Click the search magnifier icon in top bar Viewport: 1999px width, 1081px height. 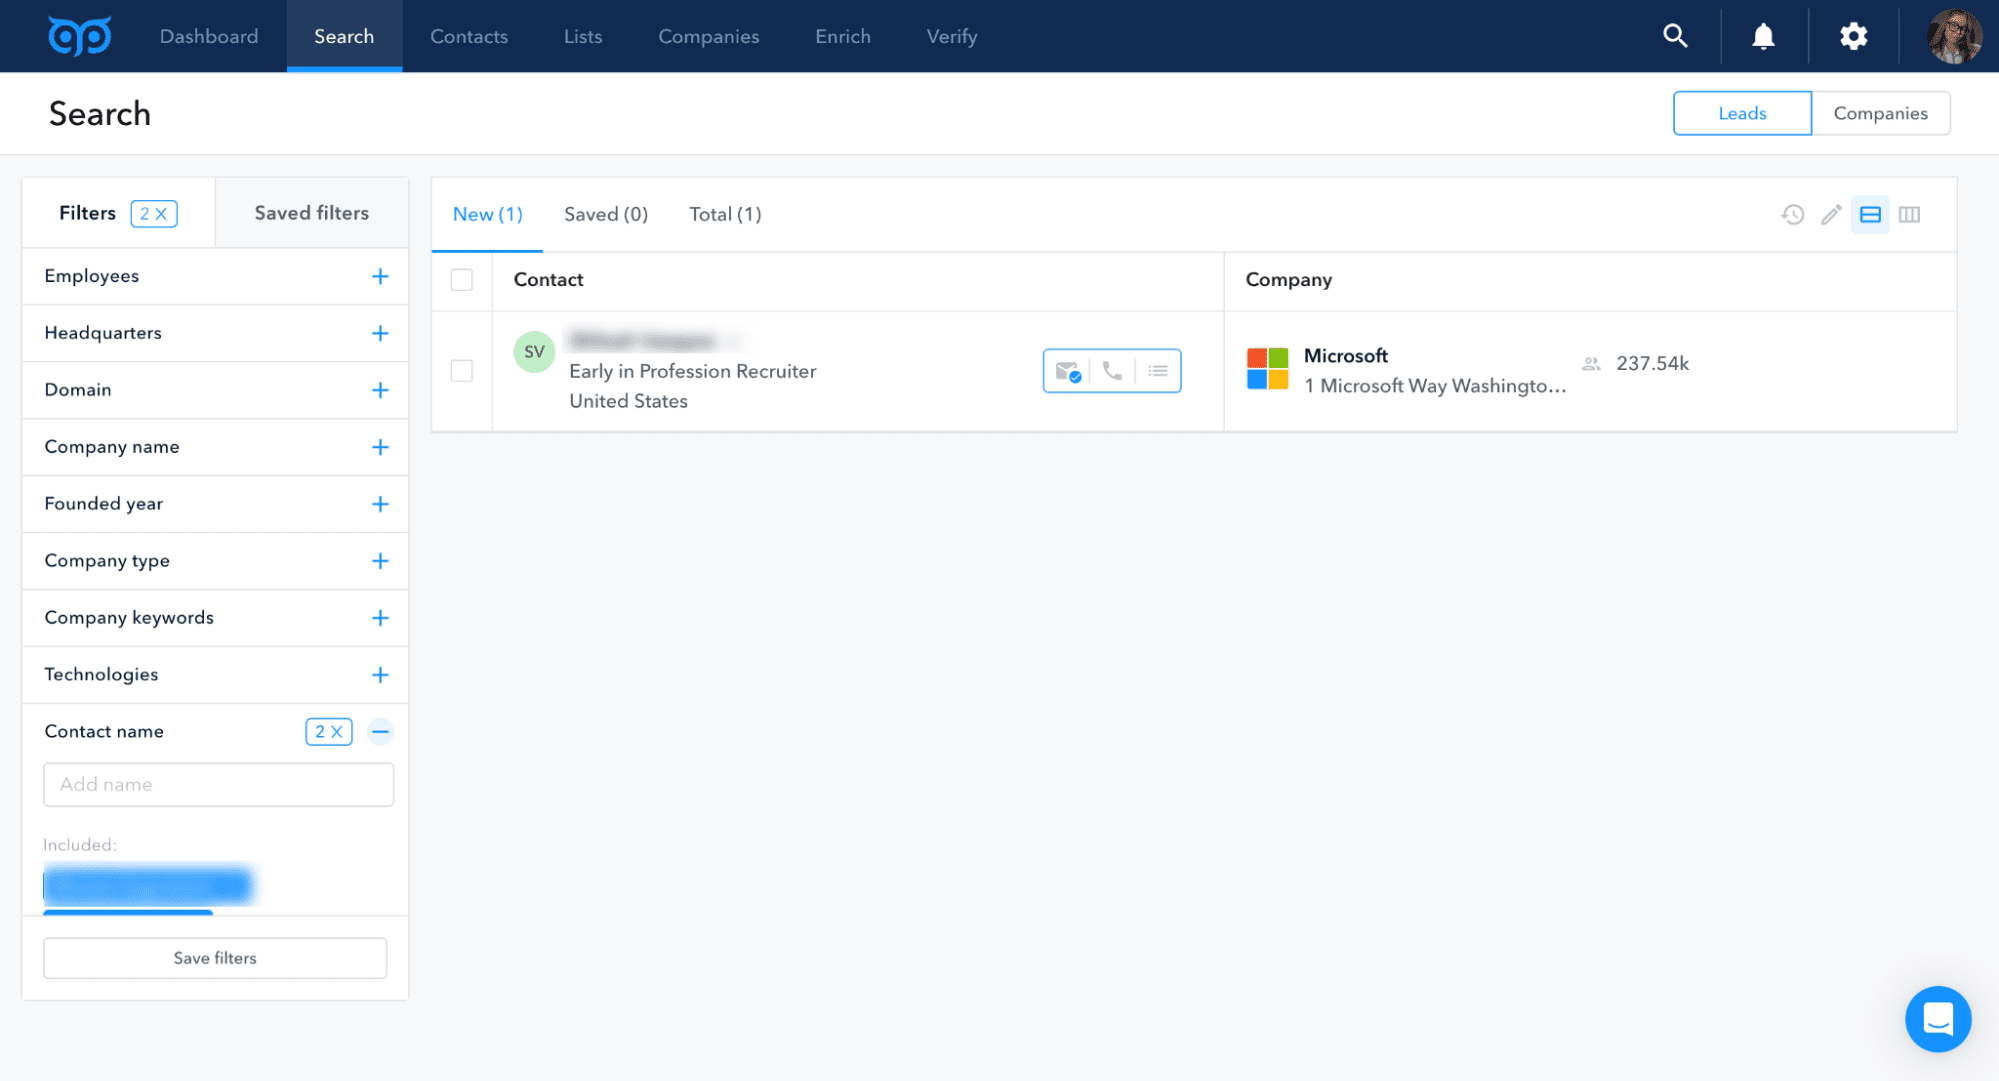tap(1675, 36)
